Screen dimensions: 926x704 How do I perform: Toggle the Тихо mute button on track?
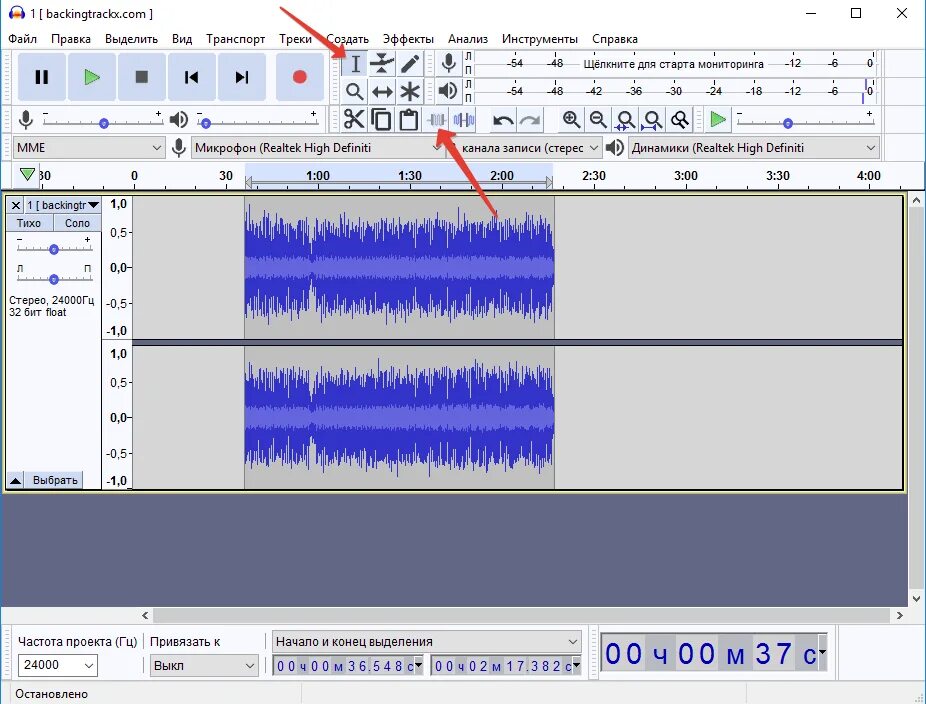pos(29,223)
